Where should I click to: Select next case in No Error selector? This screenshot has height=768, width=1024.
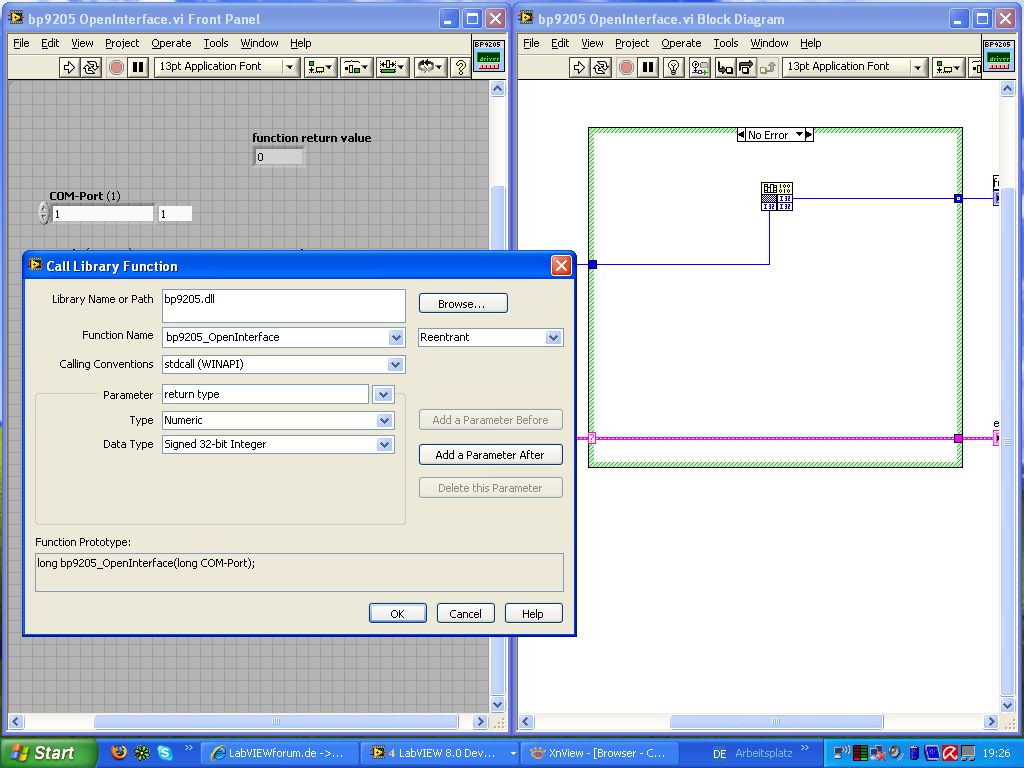click(808, 135)
